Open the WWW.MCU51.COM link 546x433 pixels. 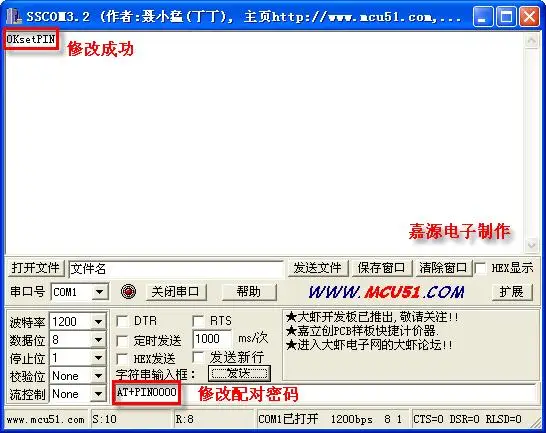[386, 292]
